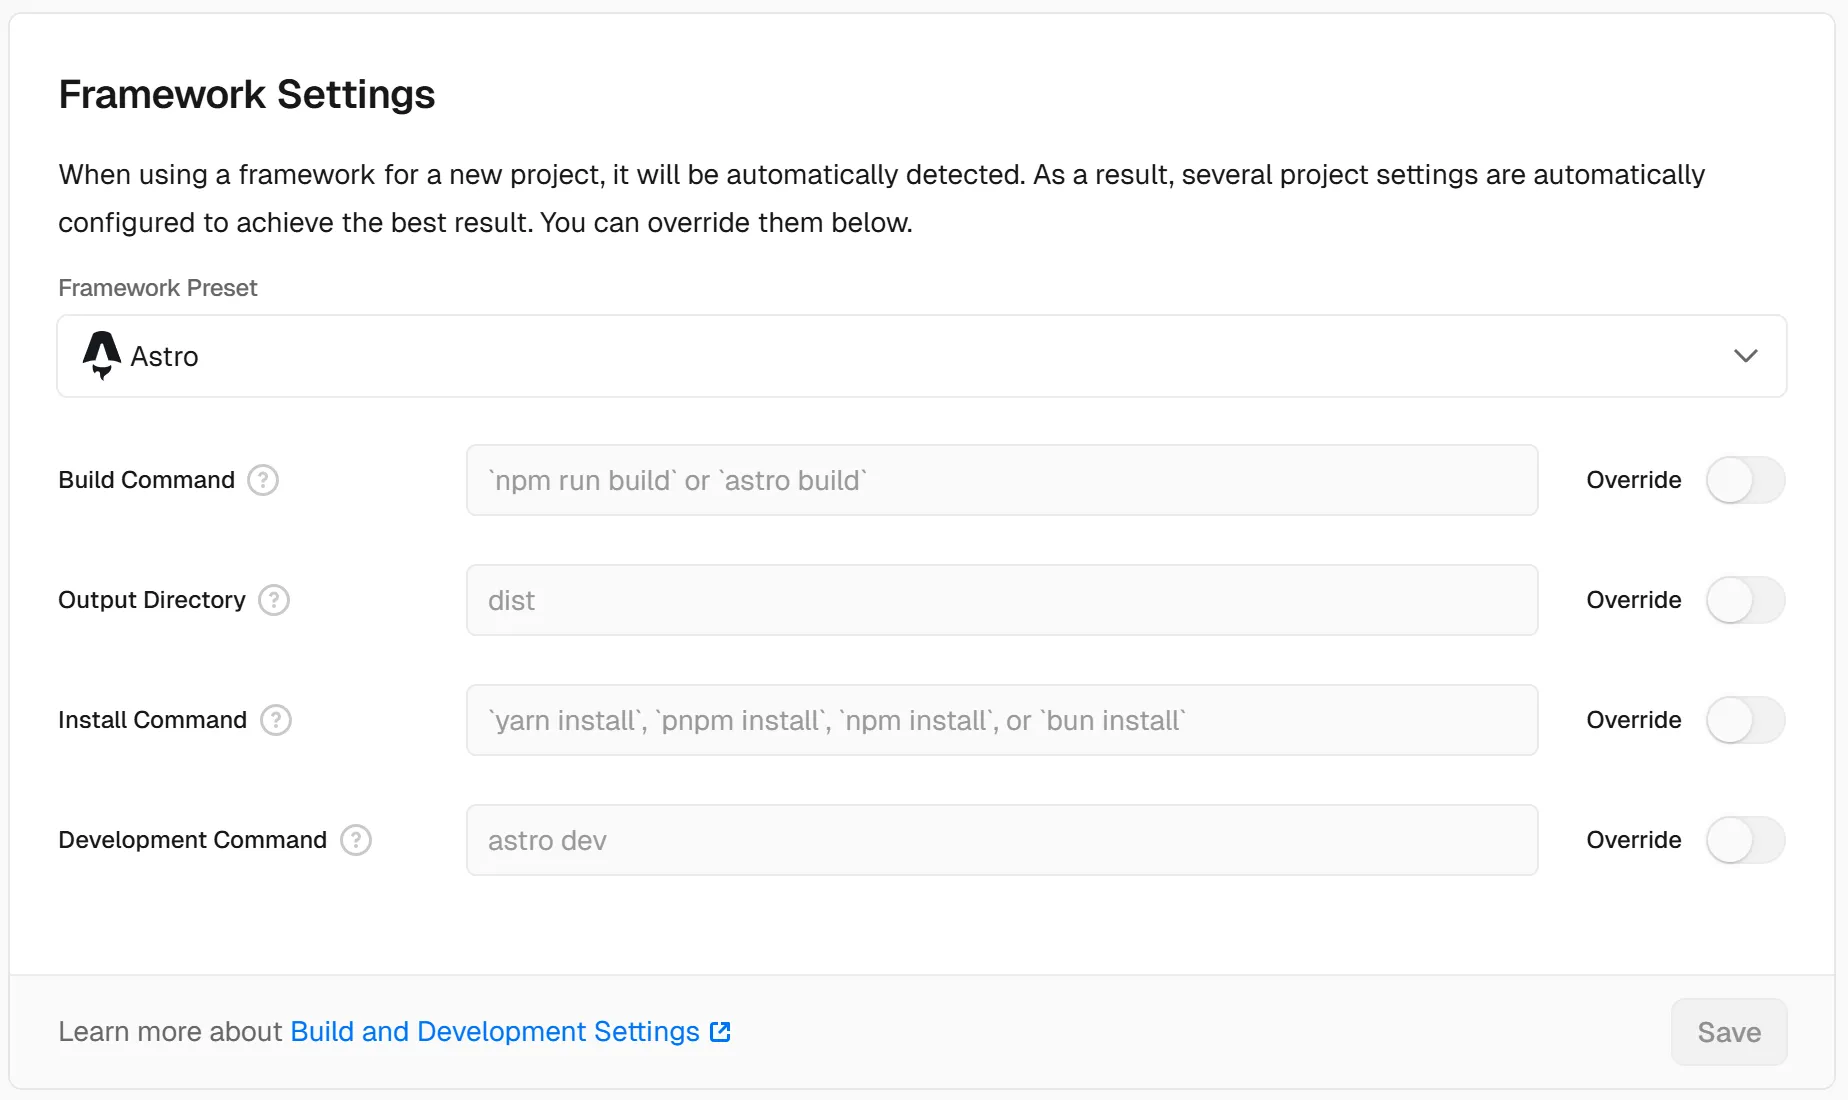Click the Override label for Build Command
The width and height of the screenshot is (1848, 1100).
1633,480
